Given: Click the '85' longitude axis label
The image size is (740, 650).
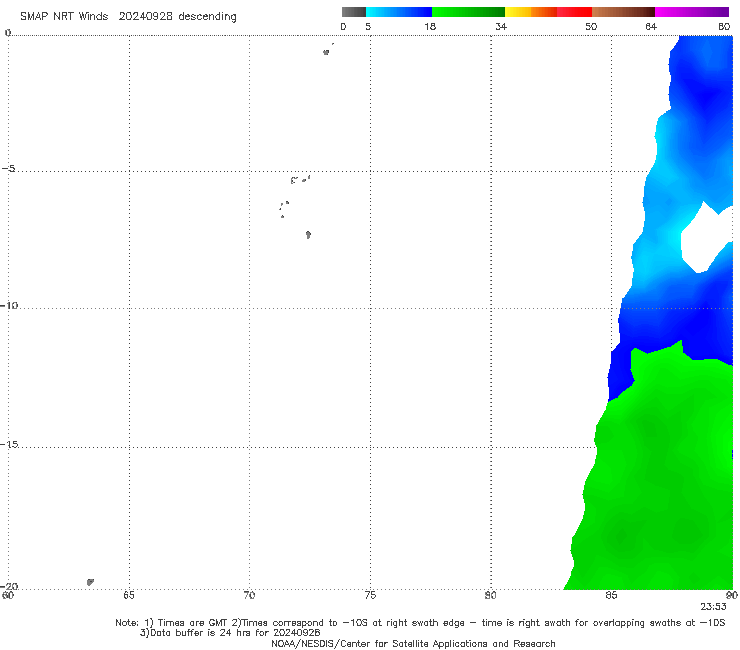Looking at the screenshot, I should [x=611, y=595].
